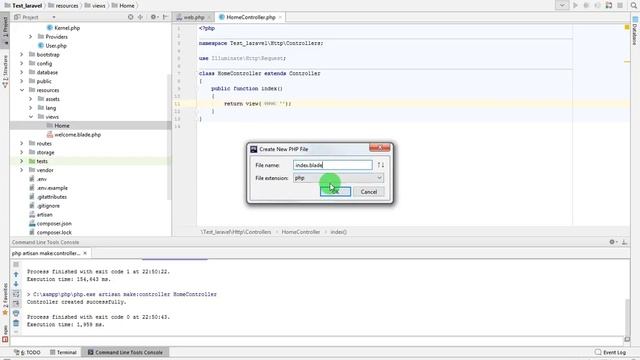640x360 pixels.
Task: Expand the public folder
Action: click(22, 81)
